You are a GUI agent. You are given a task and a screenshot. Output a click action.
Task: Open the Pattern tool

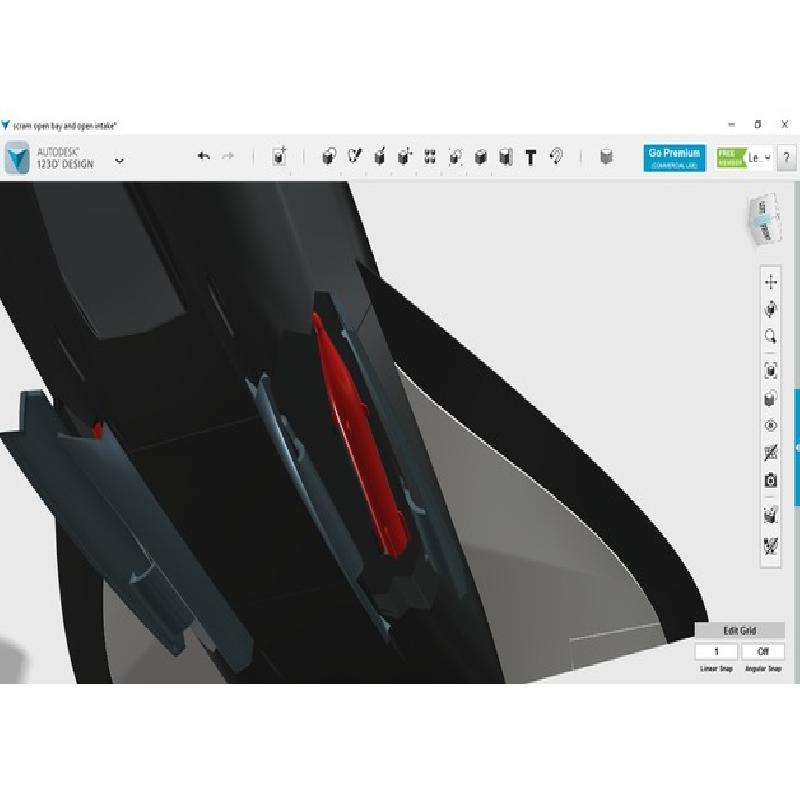[x=430, y=157]
